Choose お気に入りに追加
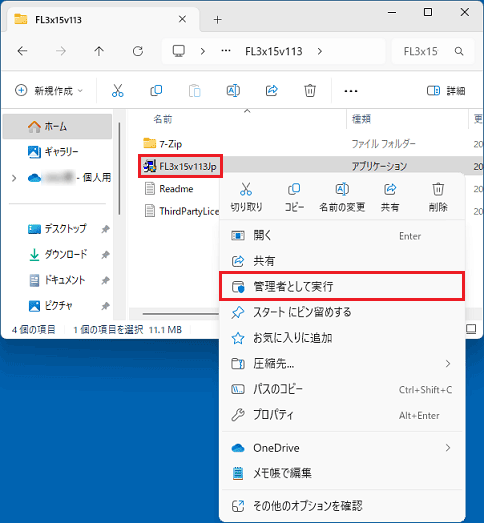Viewport: 484px width, 523px height. 342,338
